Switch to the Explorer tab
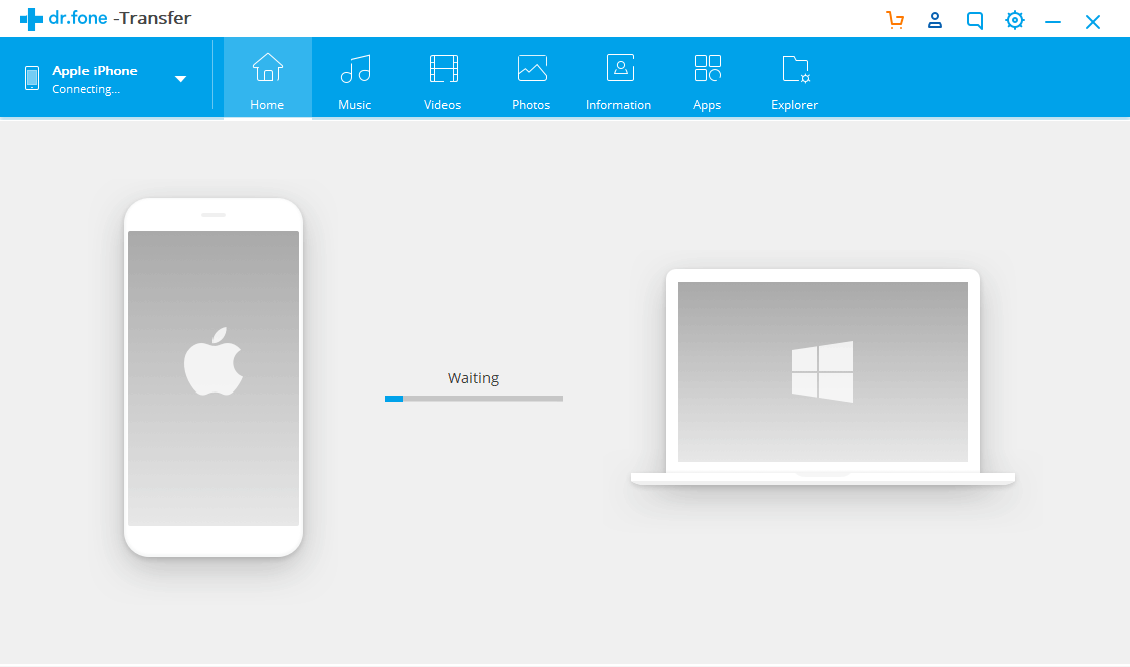This screenshot has height=667, width=1130. [794, 79]
